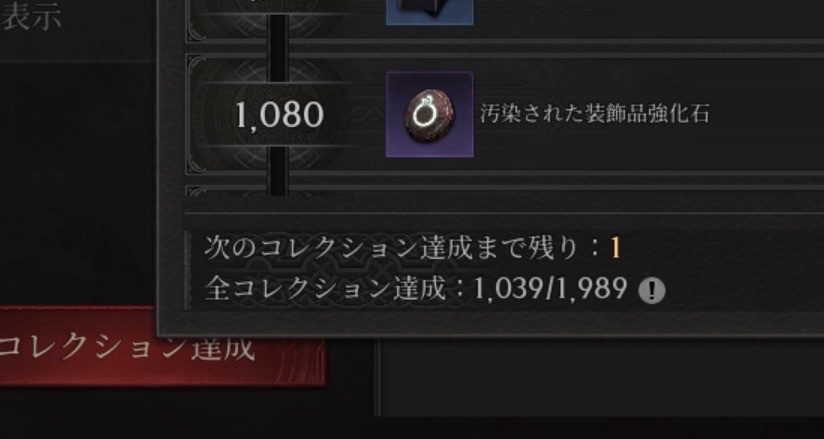Click the horizontal divider above the footer text
The width and height of the screenshot is (824, 439).
point(504,213)
